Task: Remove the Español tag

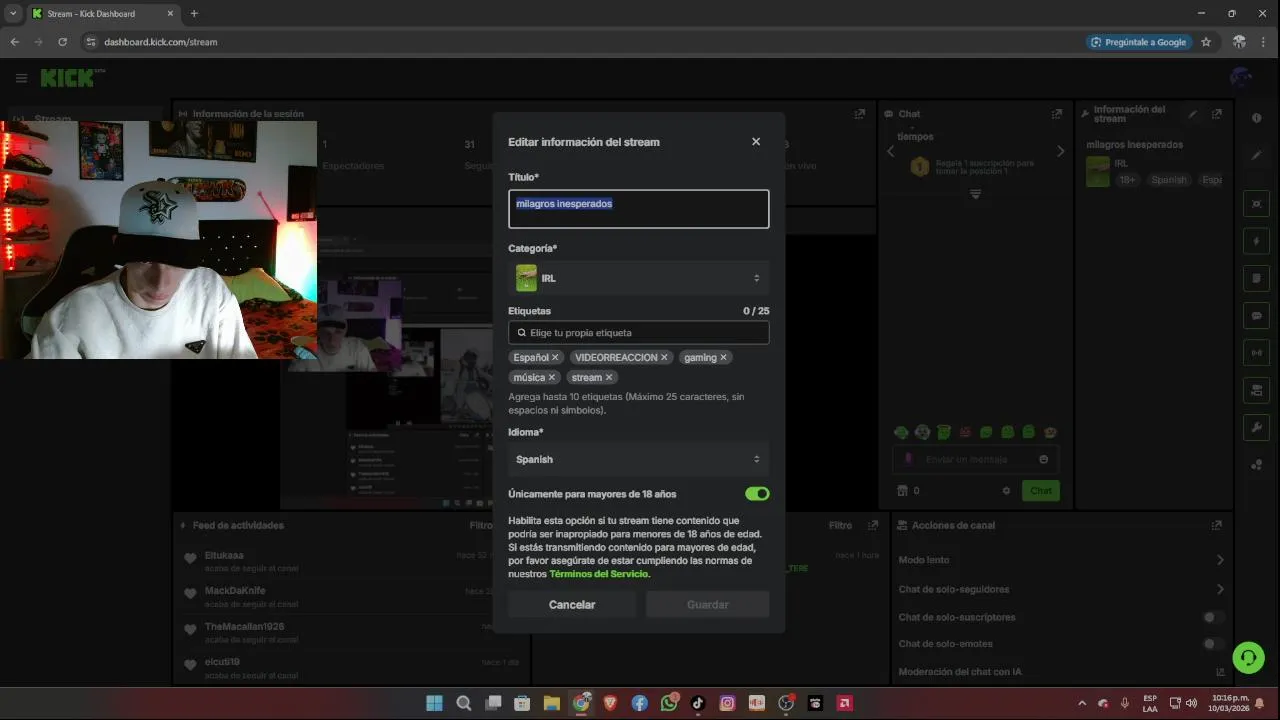Action: [x=555, y=357]
